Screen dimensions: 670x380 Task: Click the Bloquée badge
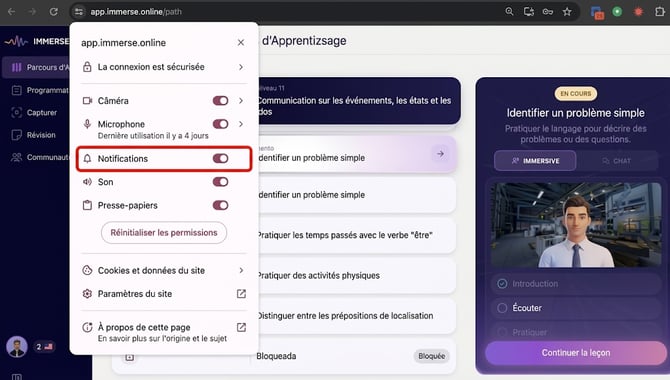click(x=431, y=356)
